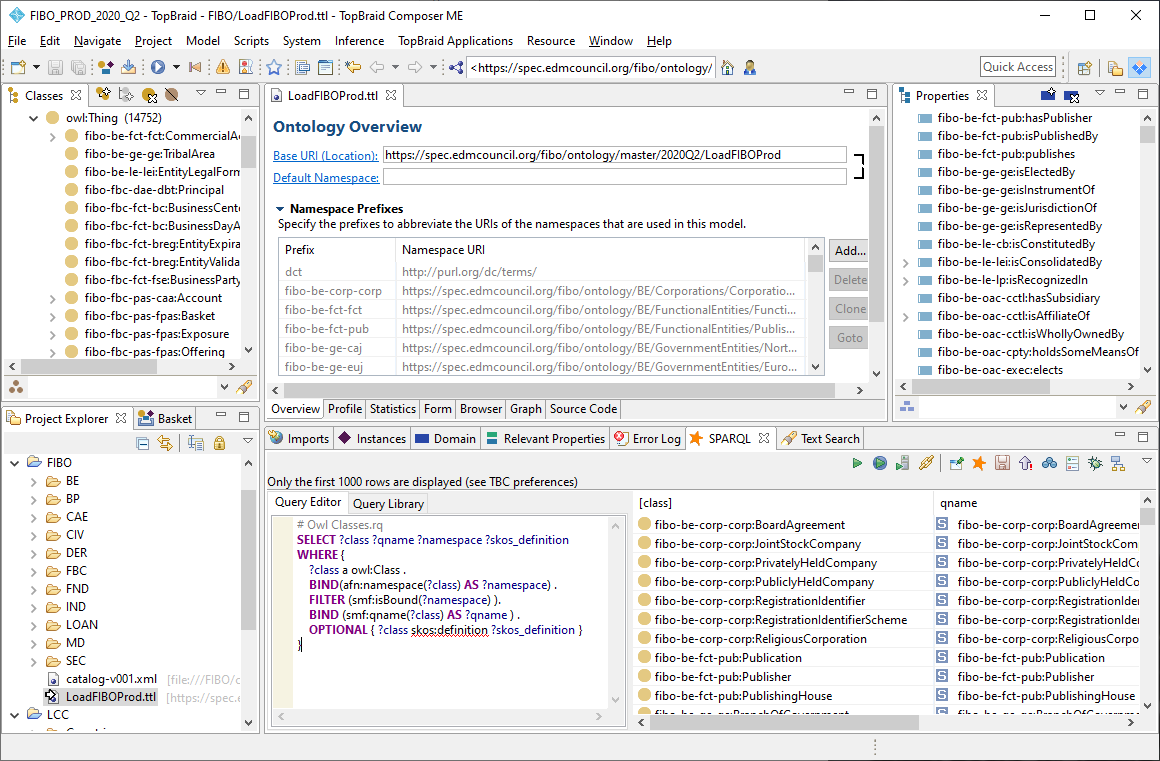Click the Base URI text field
The width and height of the screenshot is (1160, 761).
coord(614,155)
